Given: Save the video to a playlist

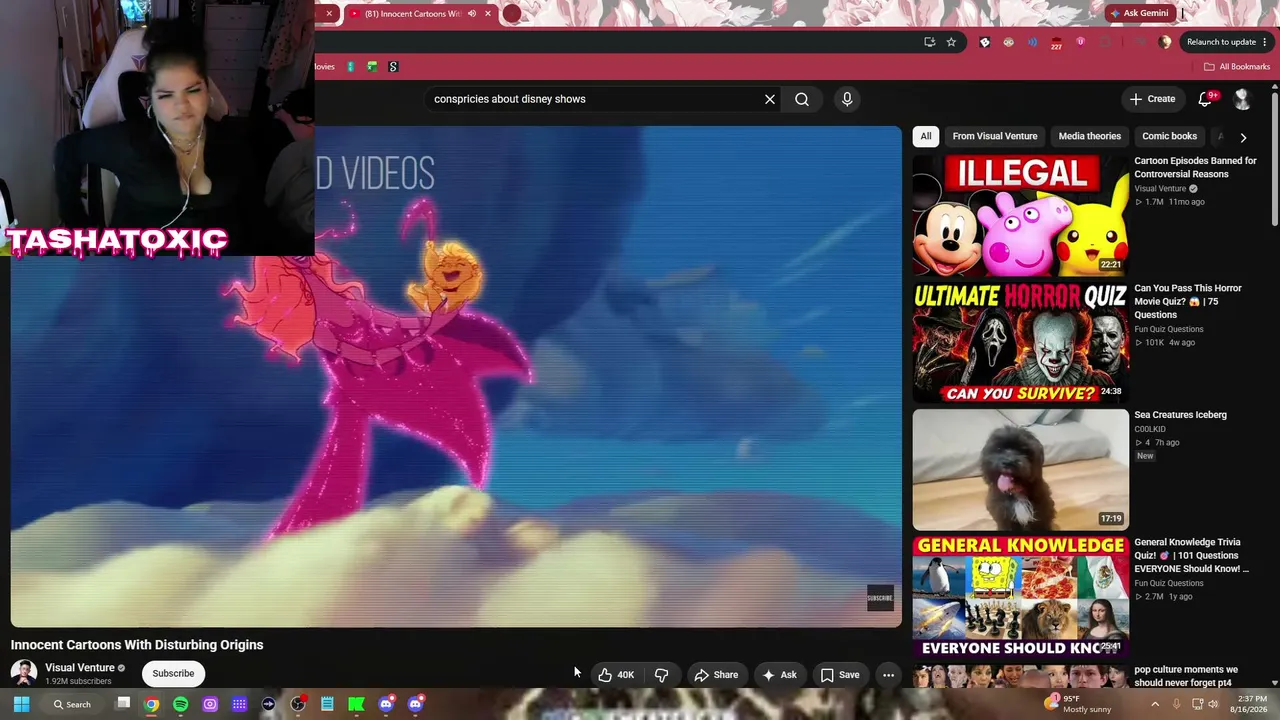Looking at the screenshot, I should [x=840, y=675].
